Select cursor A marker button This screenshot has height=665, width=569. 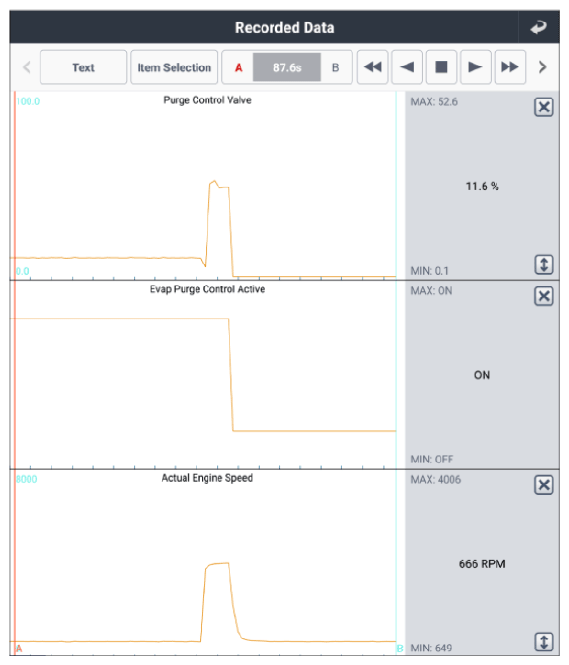click(239, 67)
